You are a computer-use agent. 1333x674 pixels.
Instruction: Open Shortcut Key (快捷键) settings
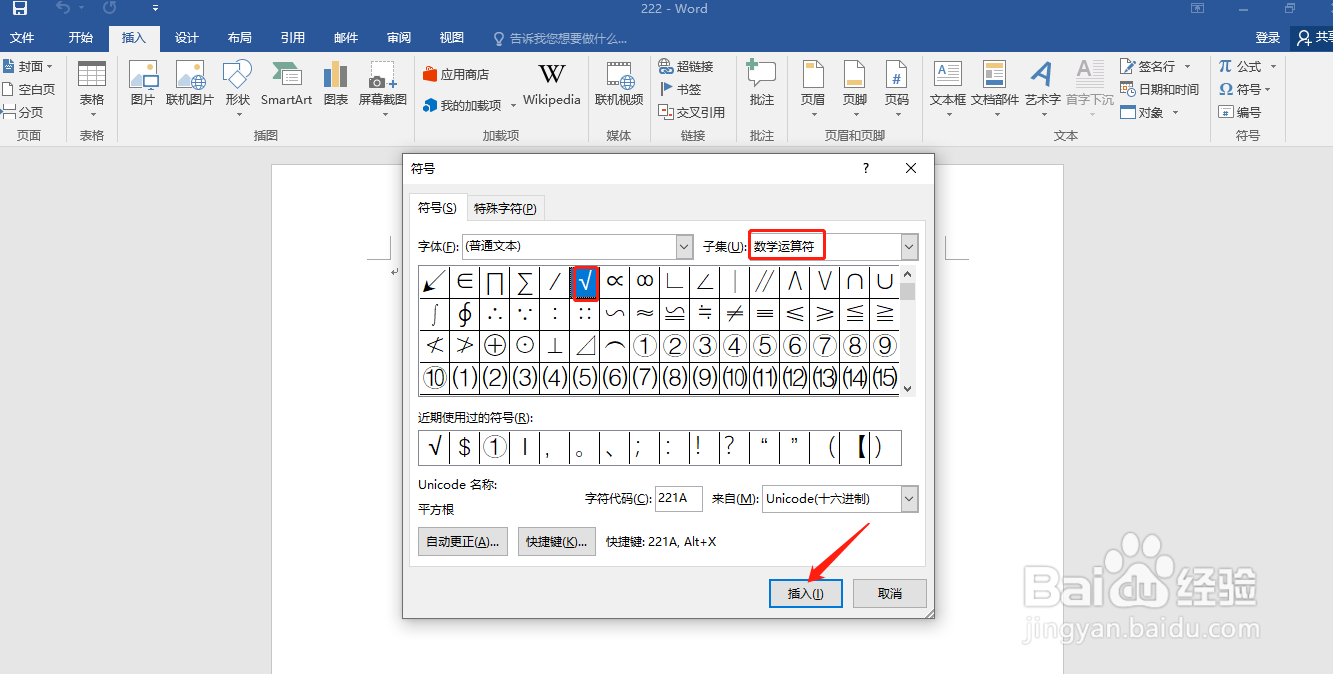click(x=557, y=541)
